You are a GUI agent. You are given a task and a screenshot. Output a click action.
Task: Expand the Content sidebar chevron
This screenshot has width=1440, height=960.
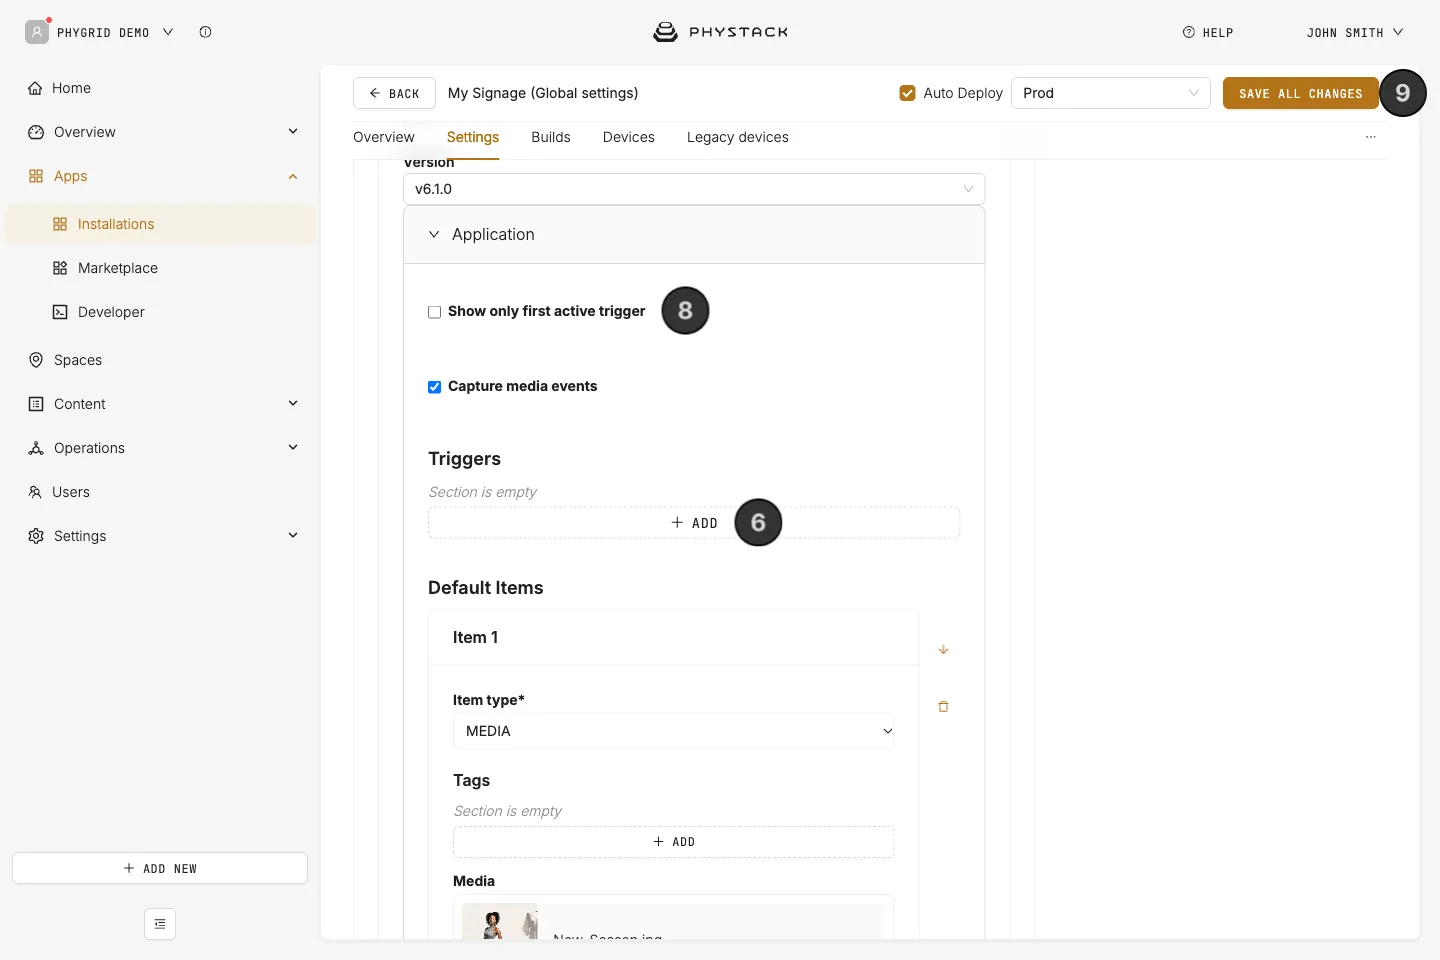[293, 403]
